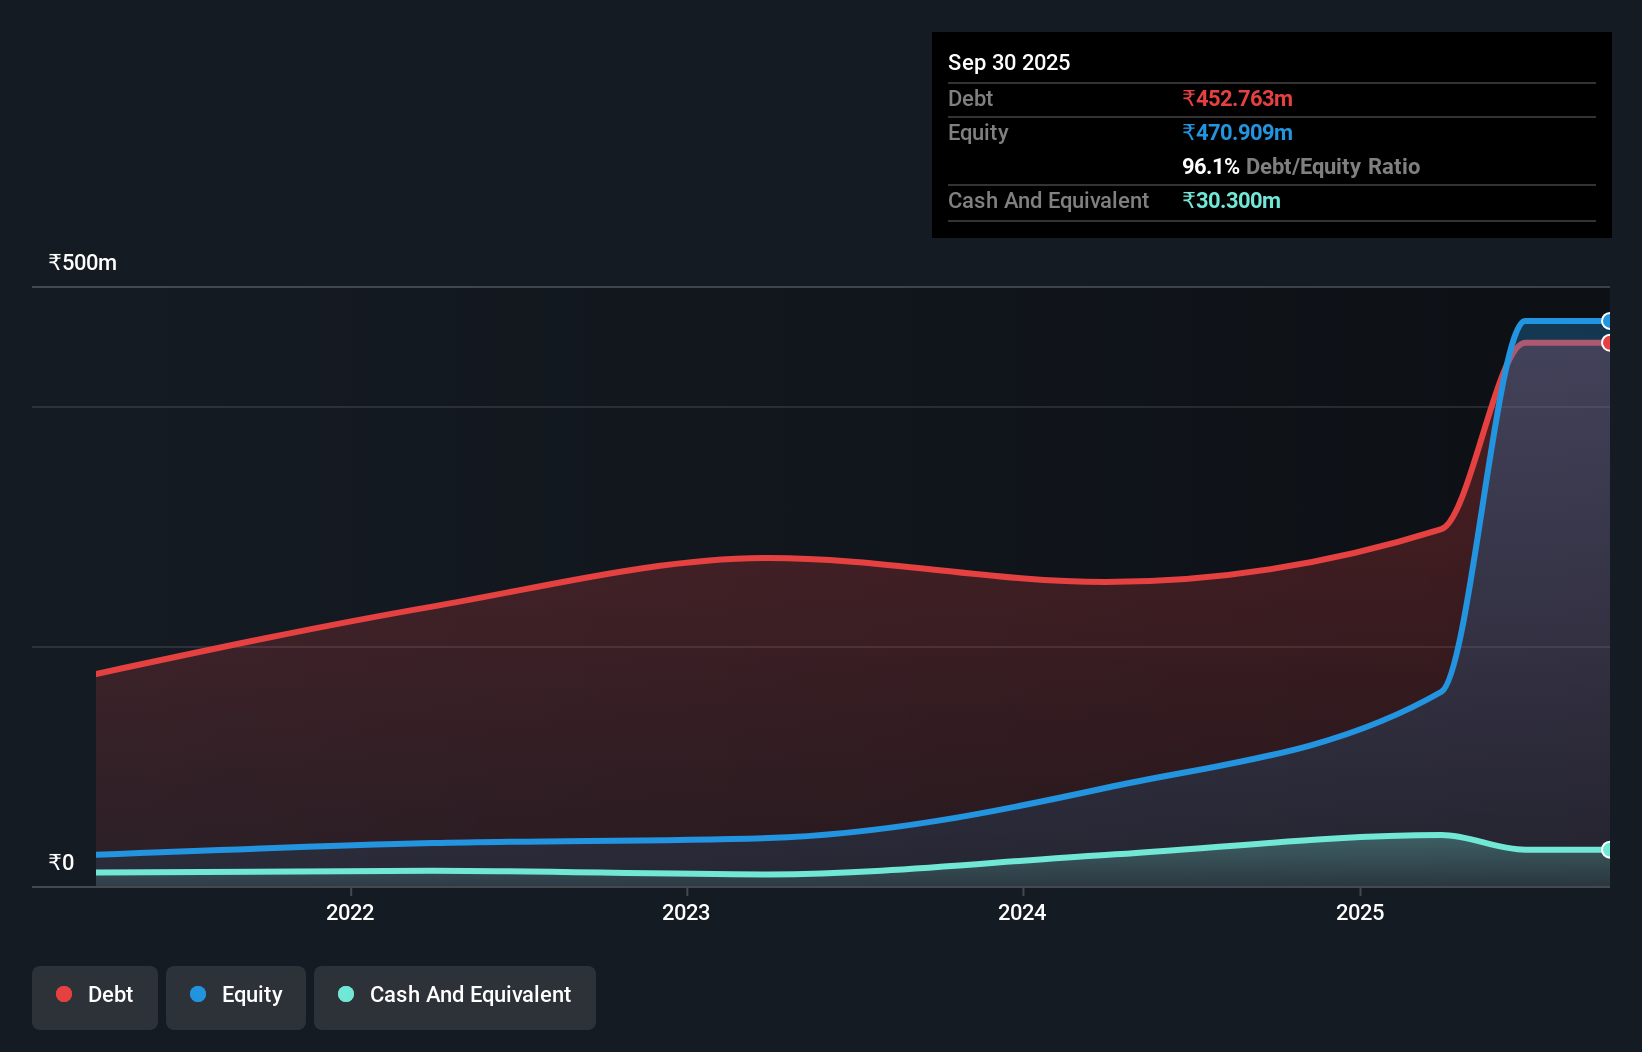The width and height of the screenshot is (1642, 1052).
Task: Click the Sep 30 2025 tooltip header
Action: coord(1009,62)
